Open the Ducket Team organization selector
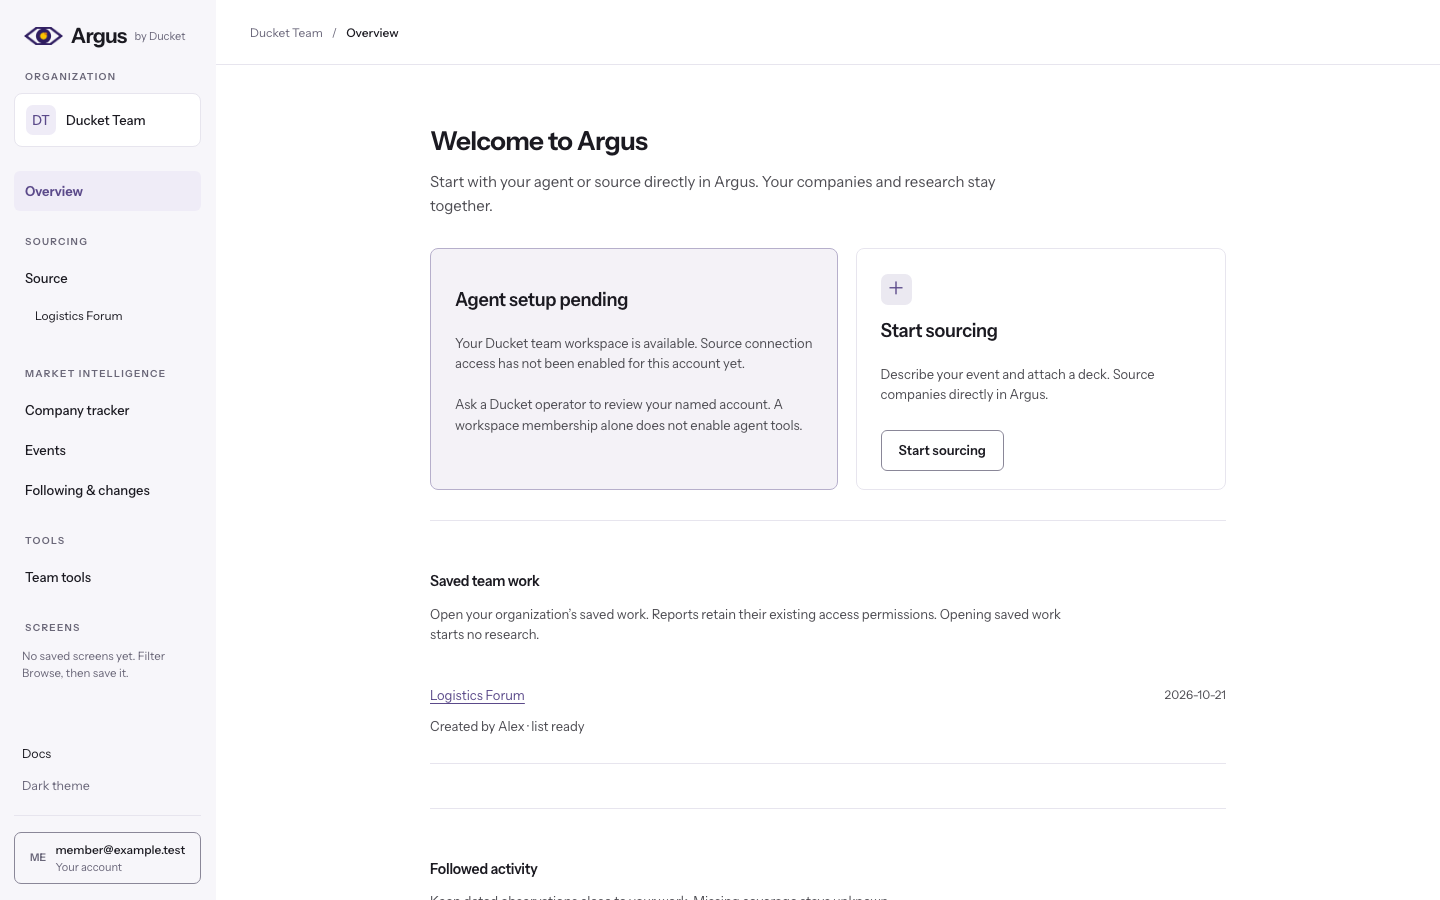The height and width of the screenshot is (900, 1440). coord(107,120)
